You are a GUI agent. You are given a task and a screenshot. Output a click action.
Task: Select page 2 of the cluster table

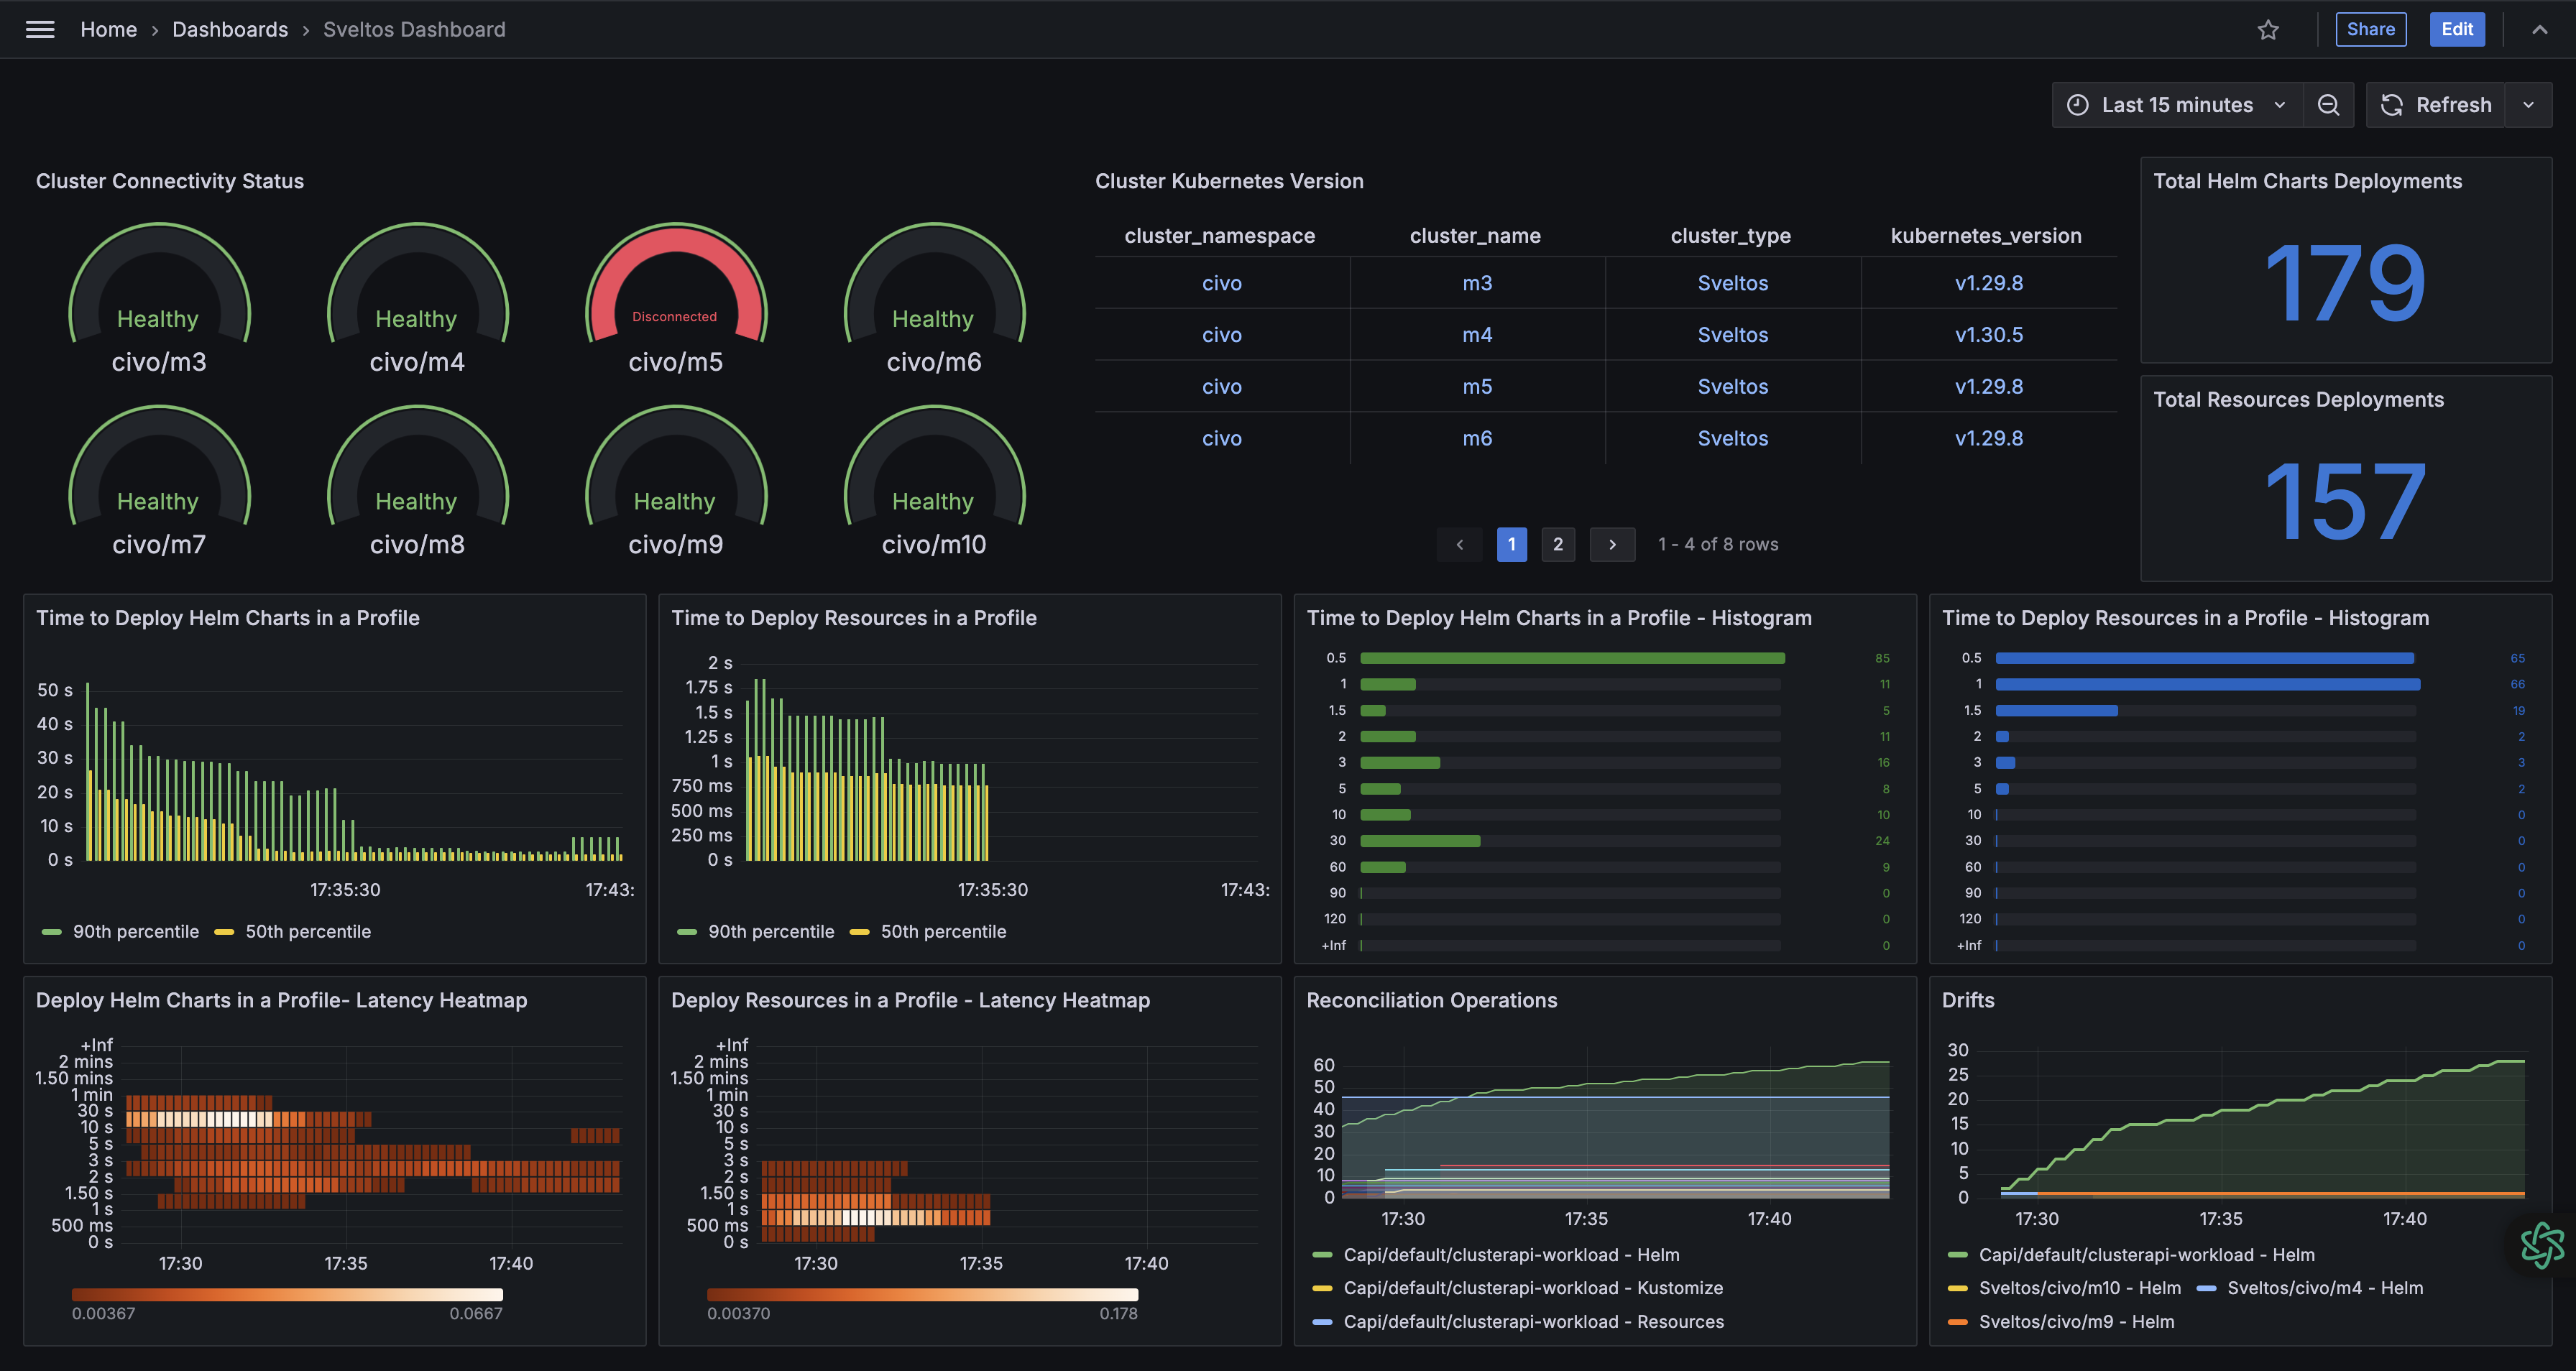pyautogui.click(x=1558, y=544)
